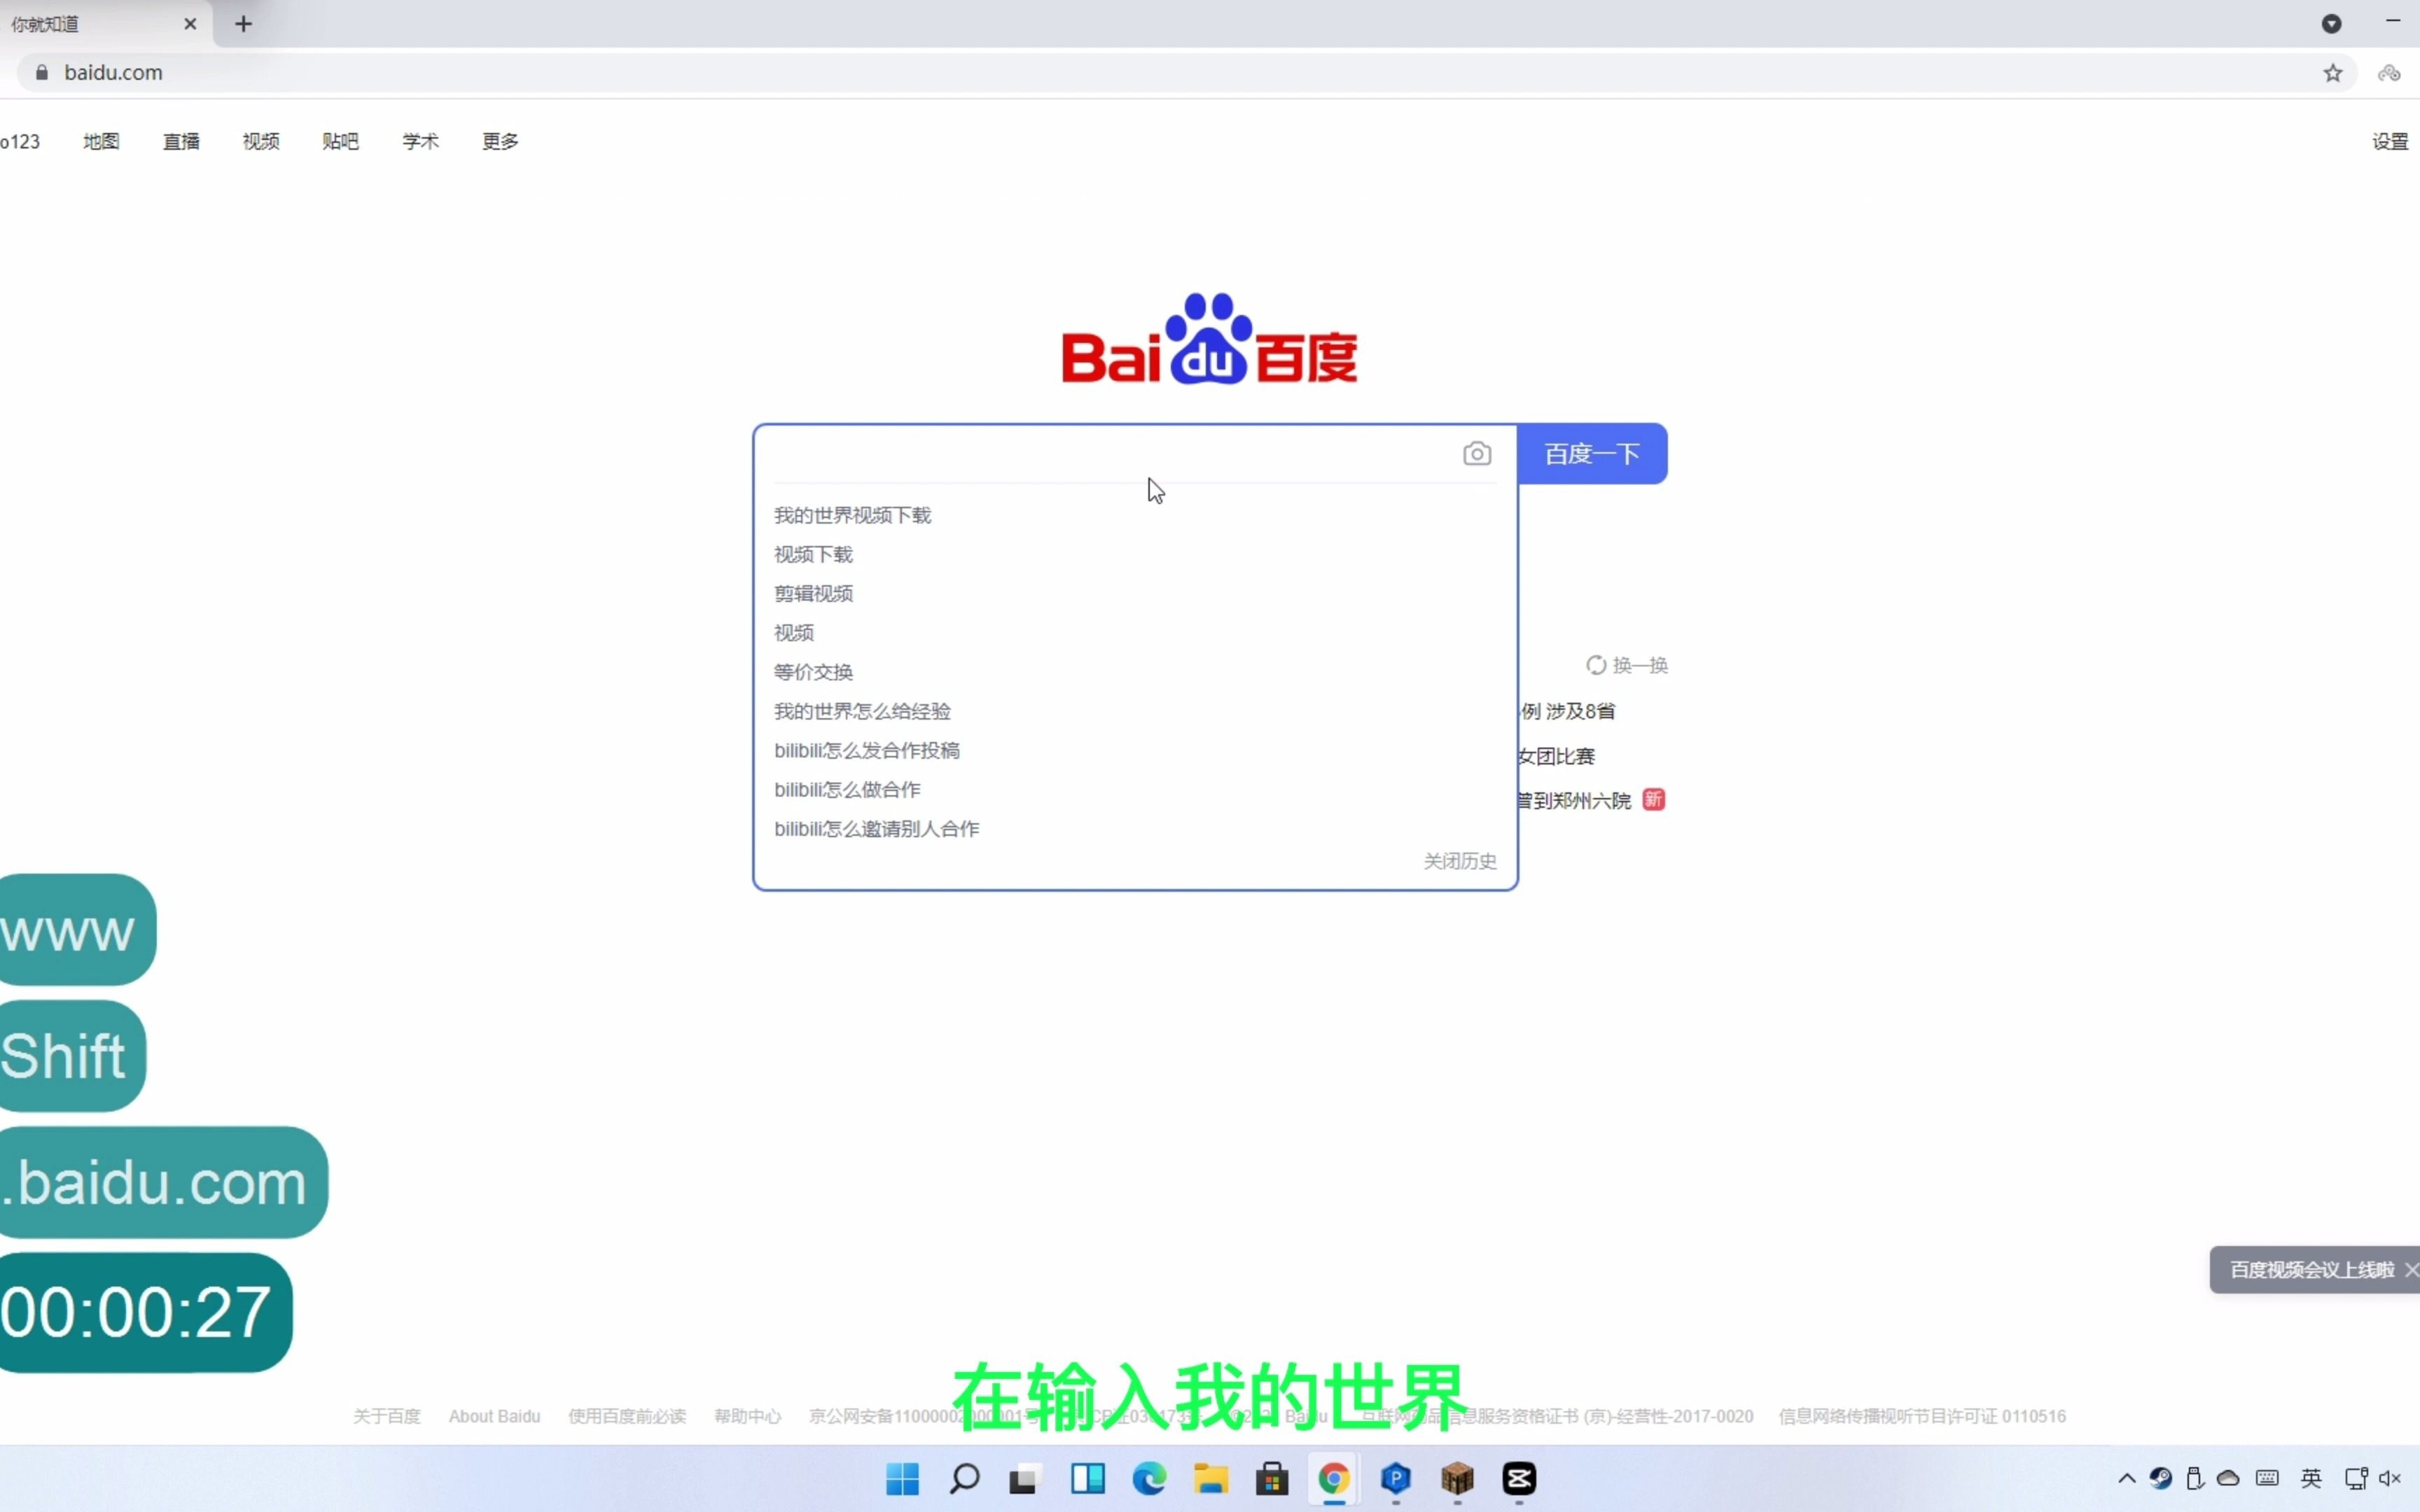Open the touch keyboard tray icon
The height and width of the screenshot is (1512, 2420).
pyautogui.click(x=2268, y=1479)
